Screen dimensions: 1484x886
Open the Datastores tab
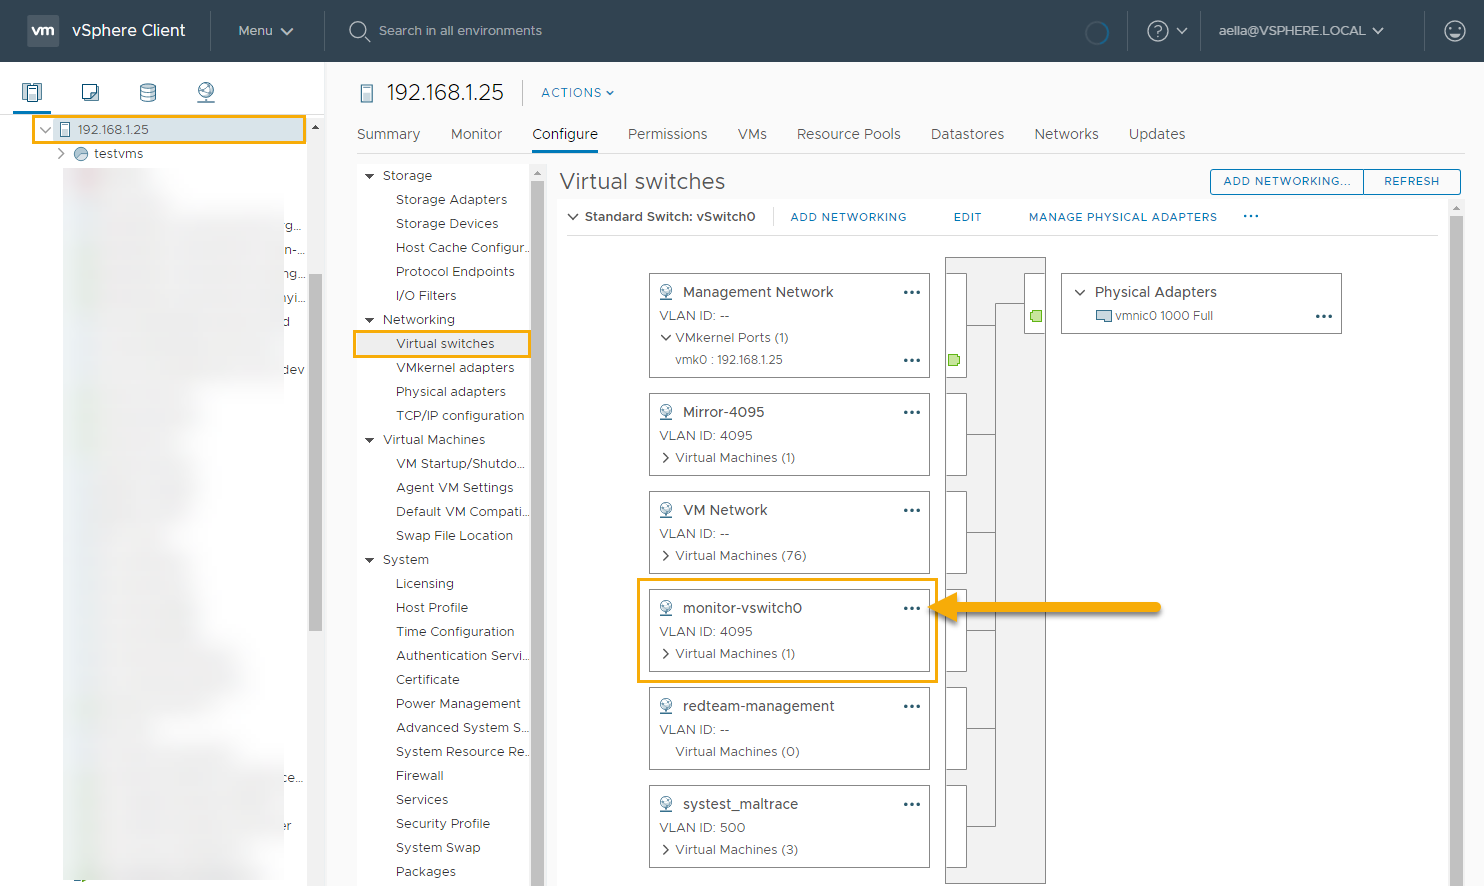coord(966,134)
